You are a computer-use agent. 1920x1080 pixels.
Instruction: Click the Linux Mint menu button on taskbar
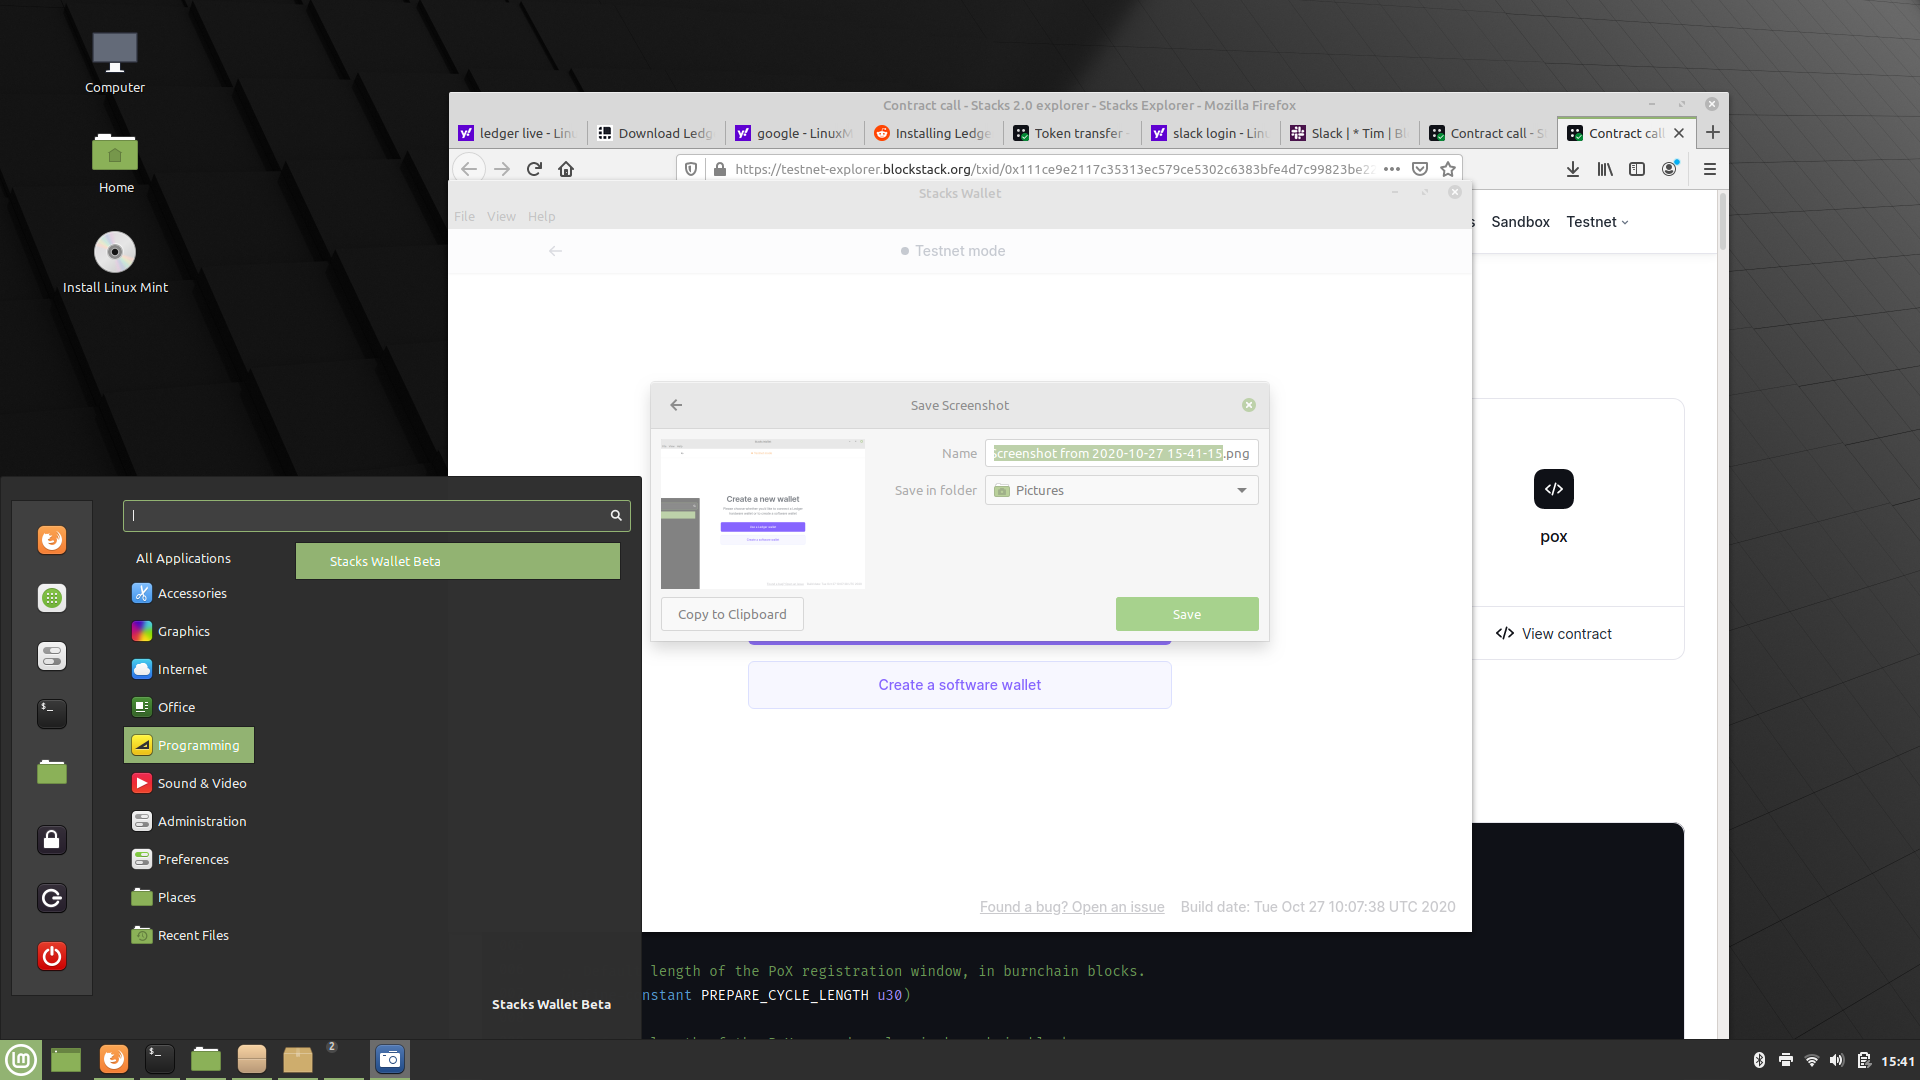21,1060
